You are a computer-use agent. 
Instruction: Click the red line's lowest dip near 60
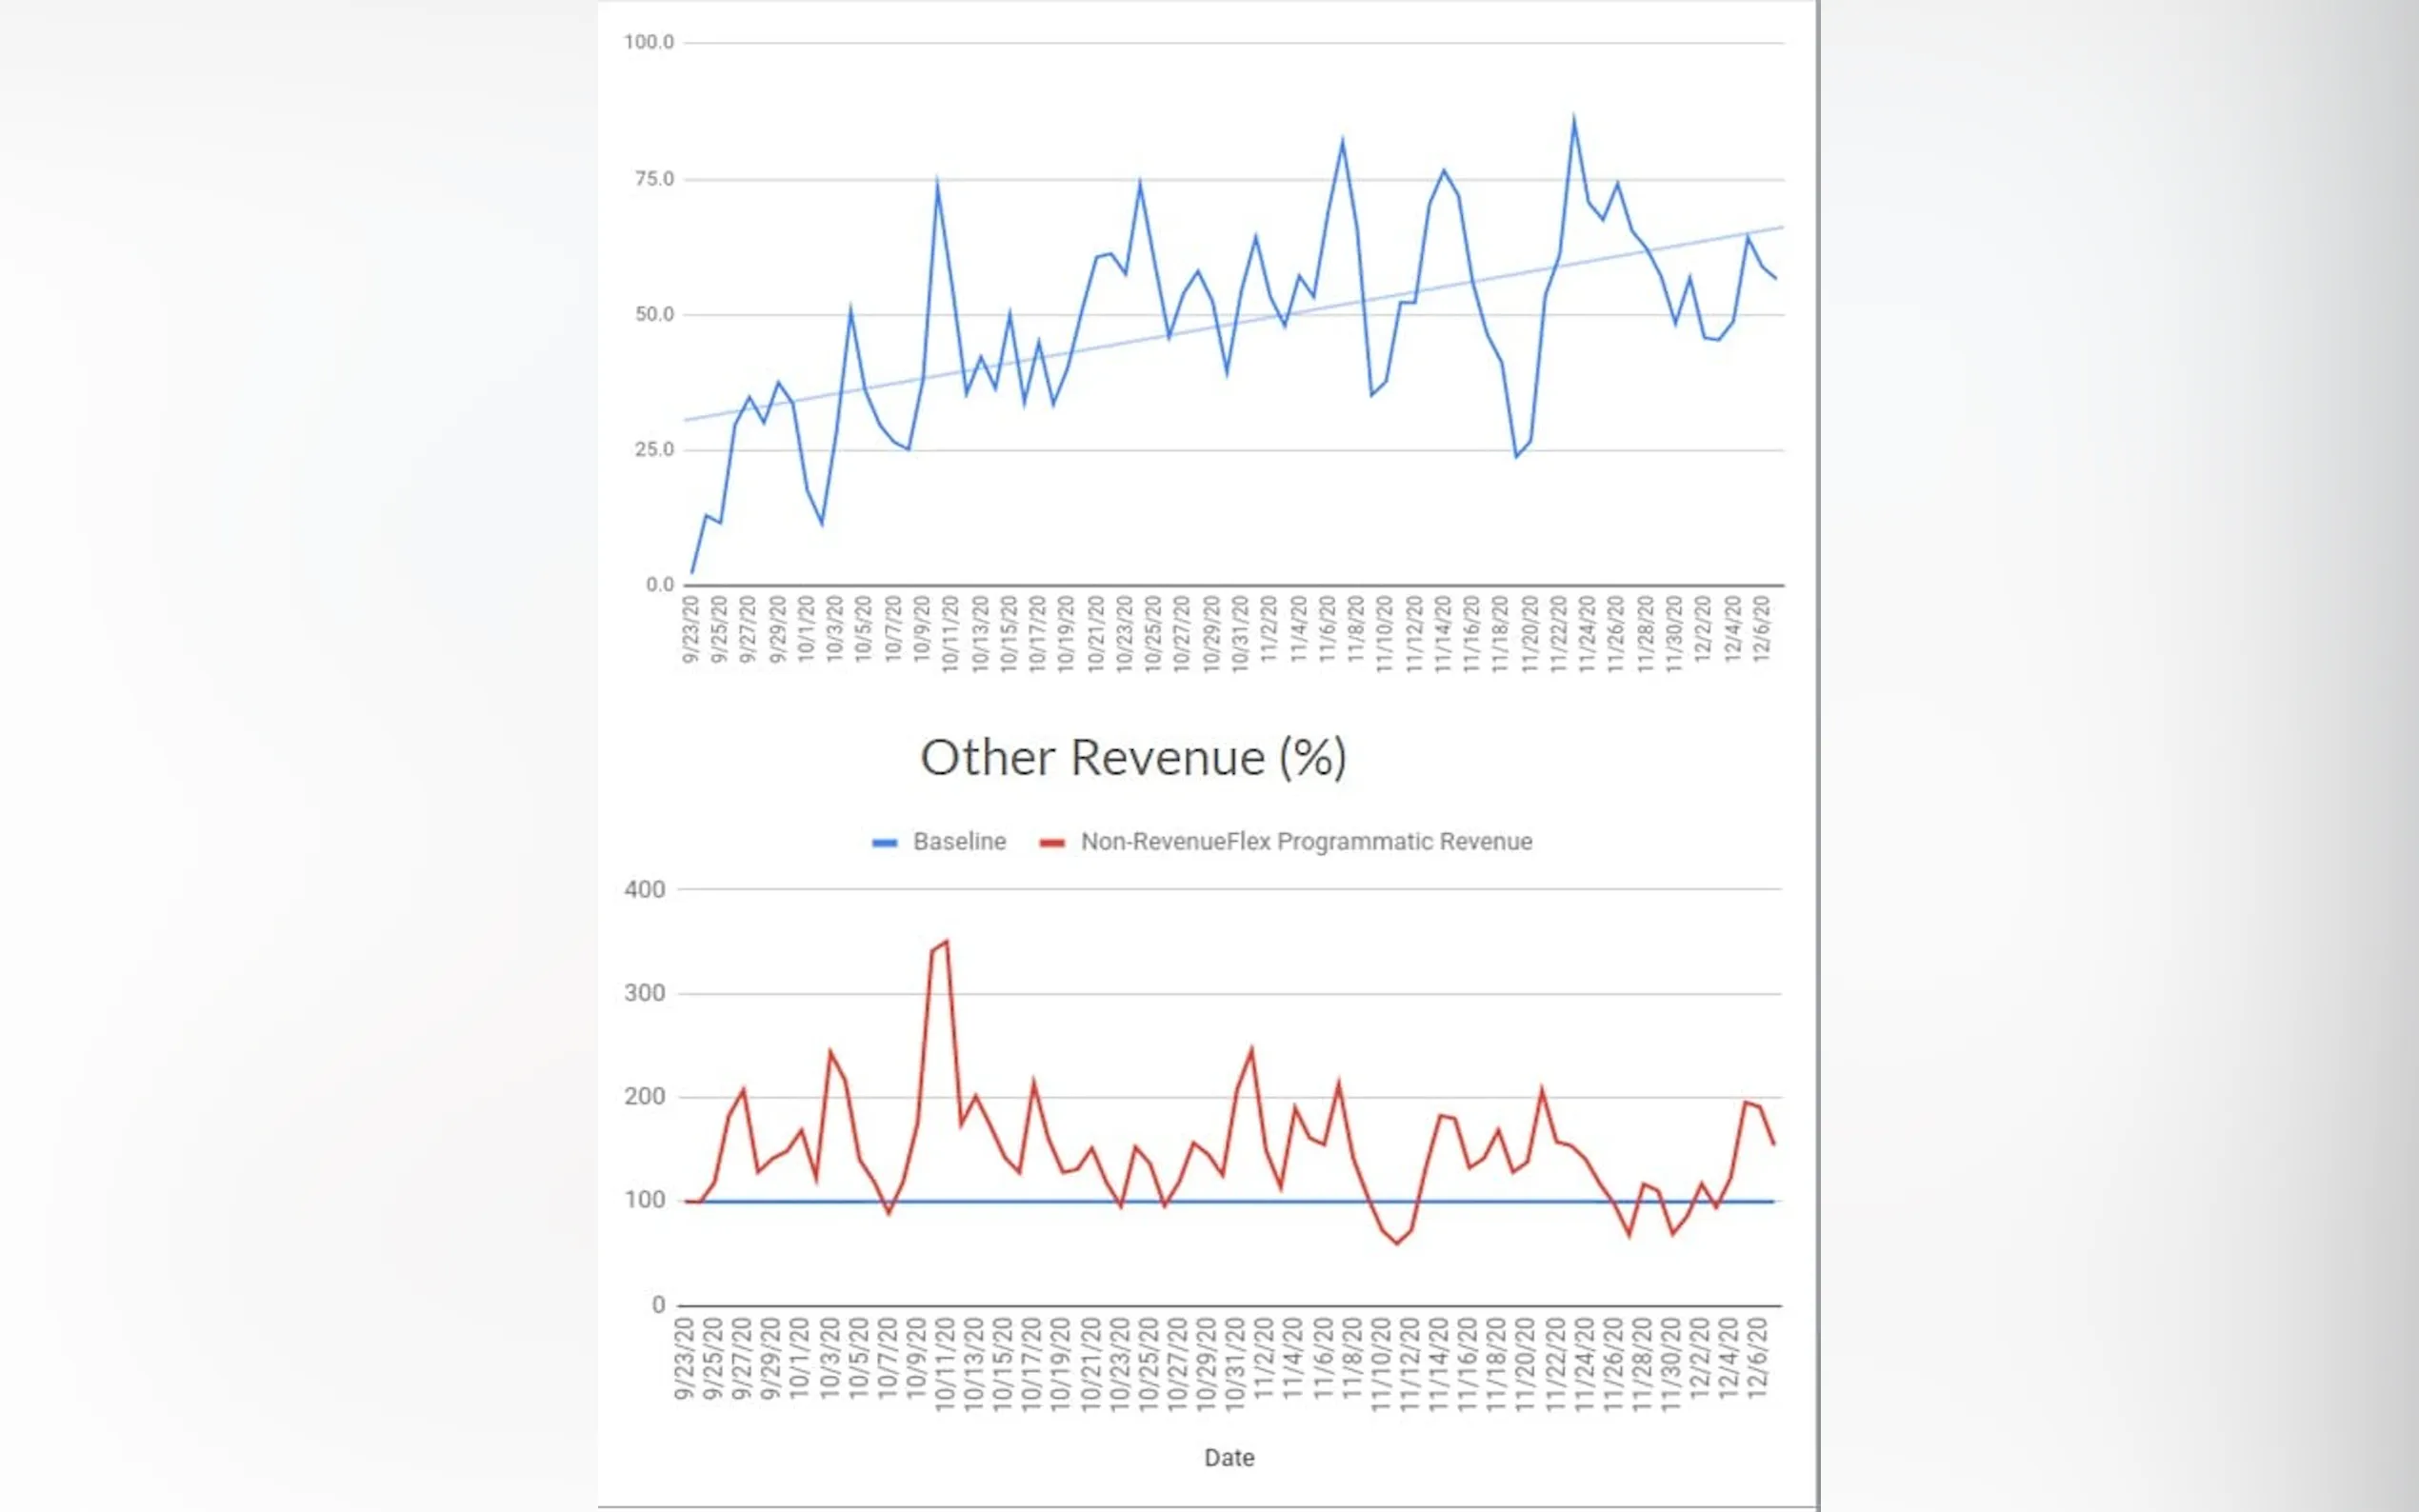click(1397, 1243)
